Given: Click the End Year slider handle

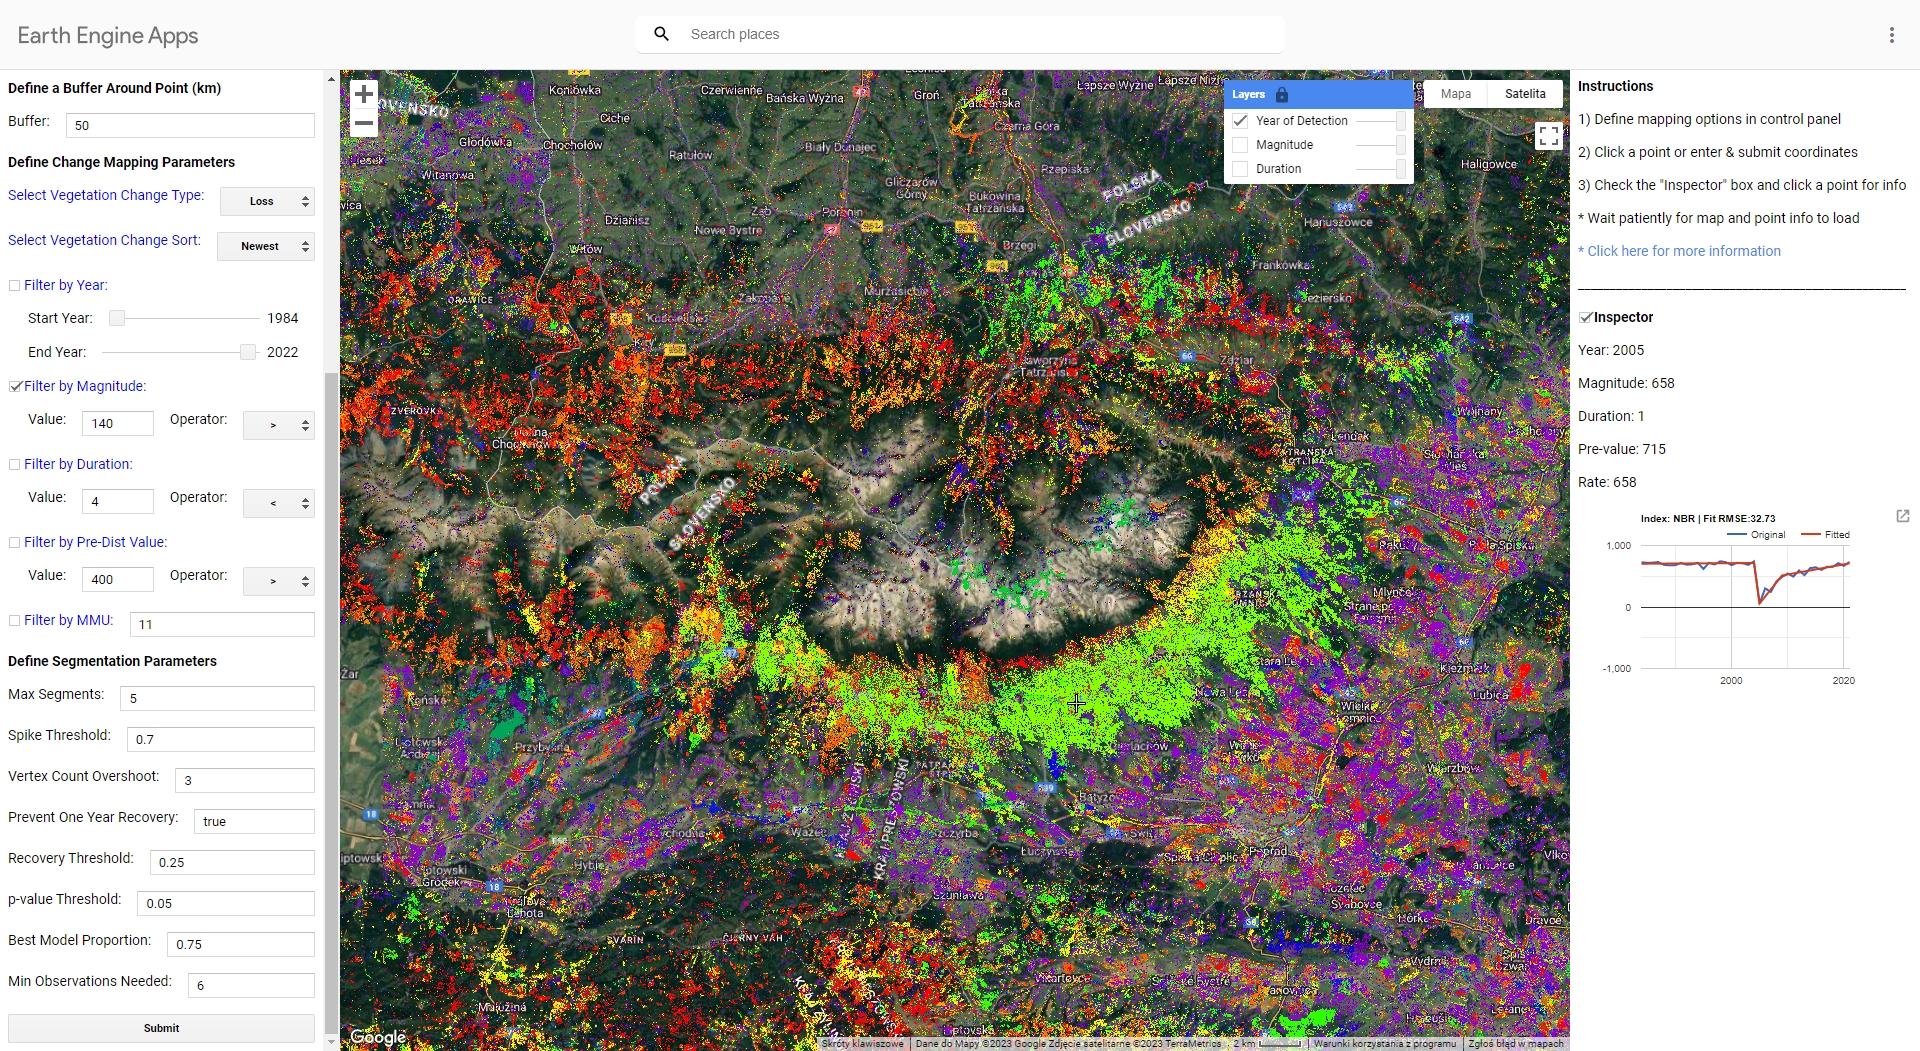Looking at the screenshot, I should coord(248,352).
